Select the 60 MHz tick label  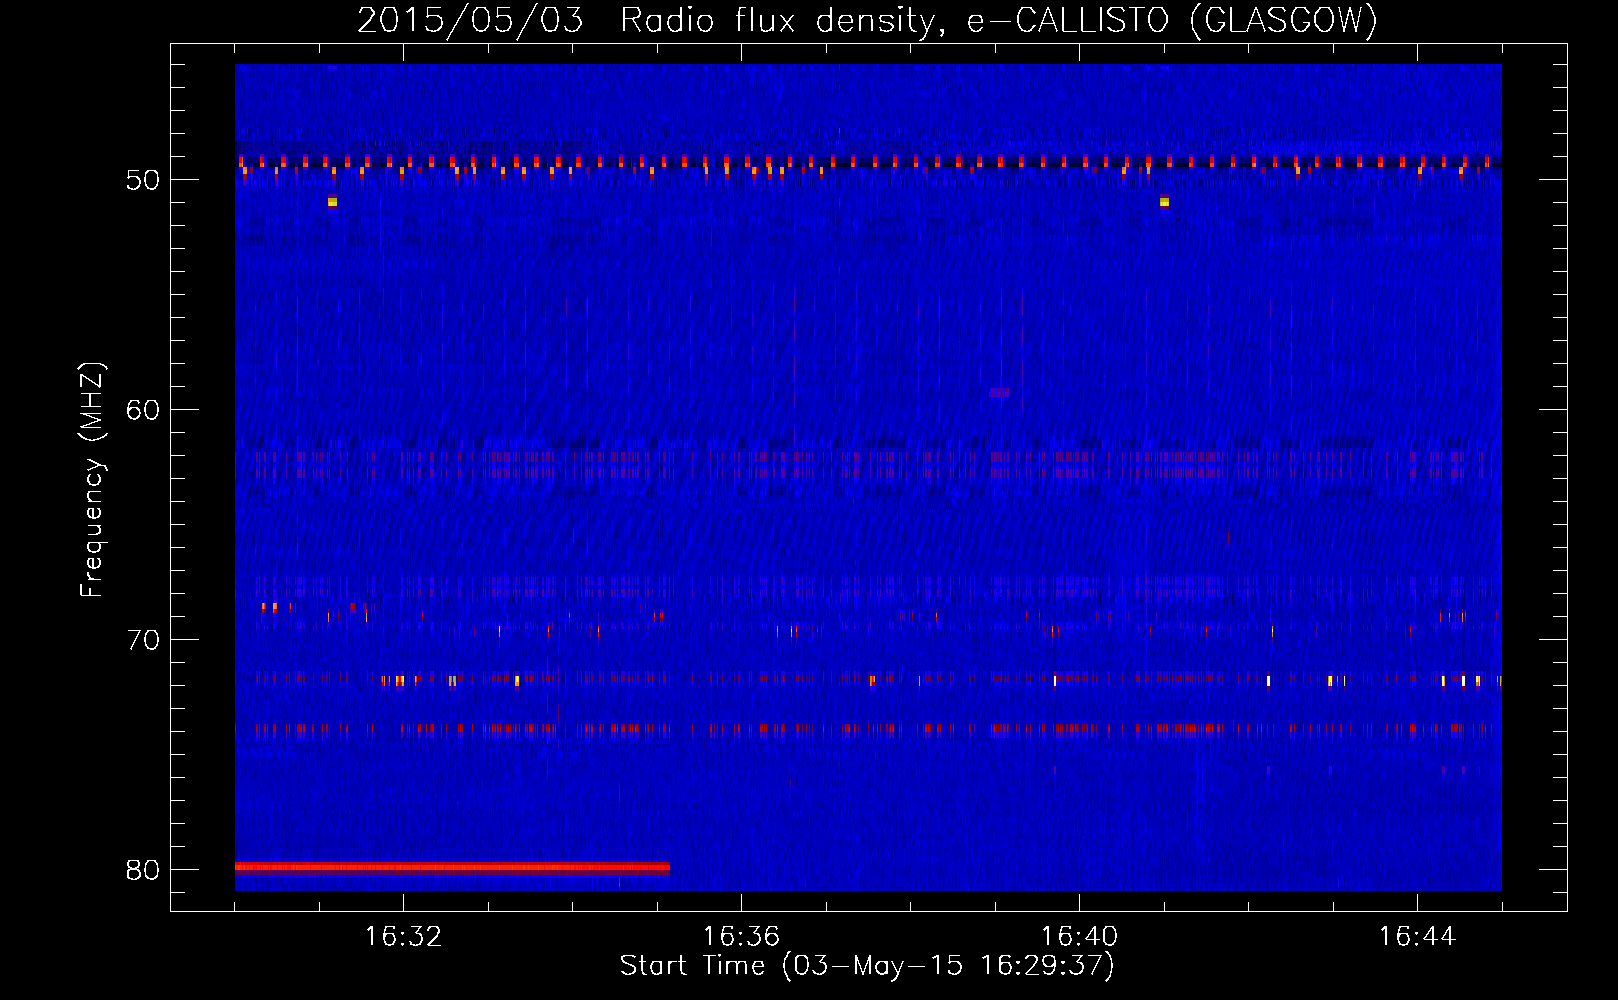pos(143,410)
